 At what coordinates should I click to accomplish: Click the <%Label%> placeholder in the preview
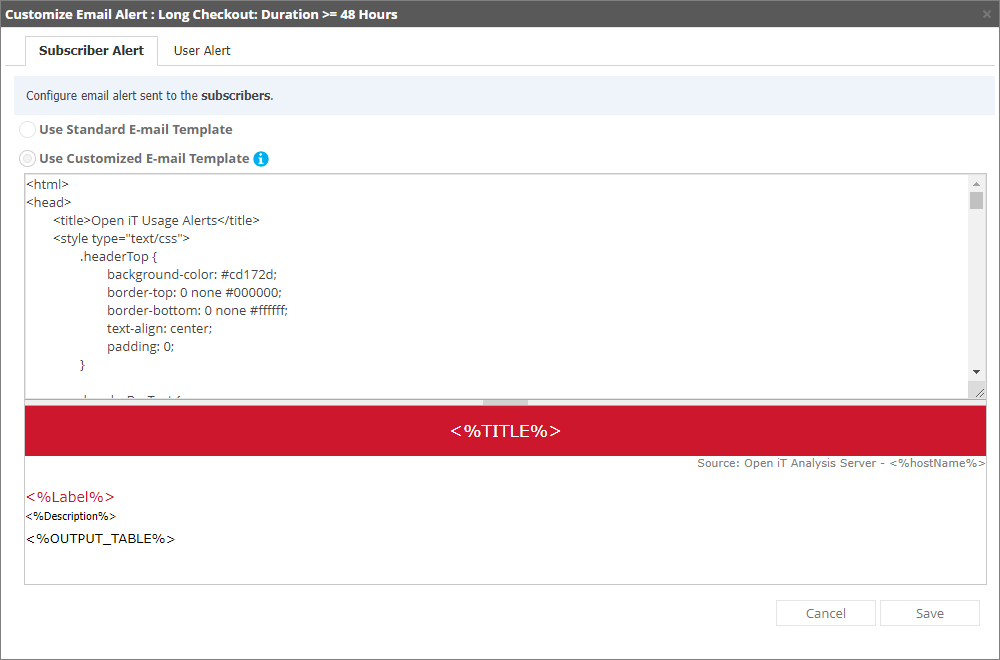pyautogui.click(x=70, y=495)
